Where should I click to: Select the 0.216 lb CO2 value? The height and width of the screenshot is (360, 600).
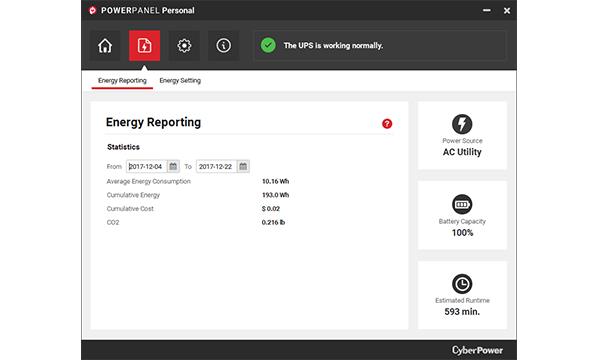(x=273, y=222)
